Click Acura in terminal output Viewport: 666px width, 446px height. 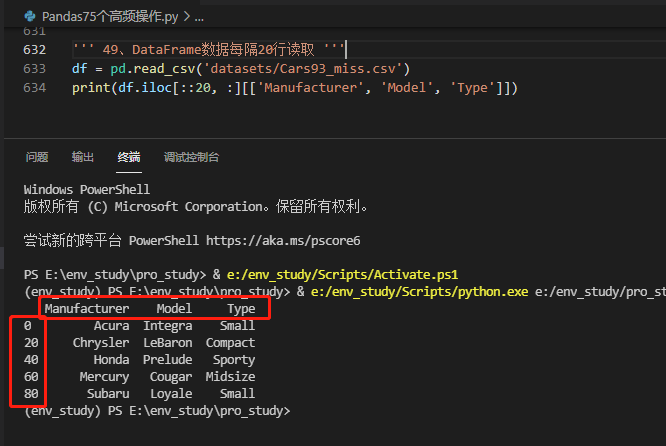coord(111,326)
